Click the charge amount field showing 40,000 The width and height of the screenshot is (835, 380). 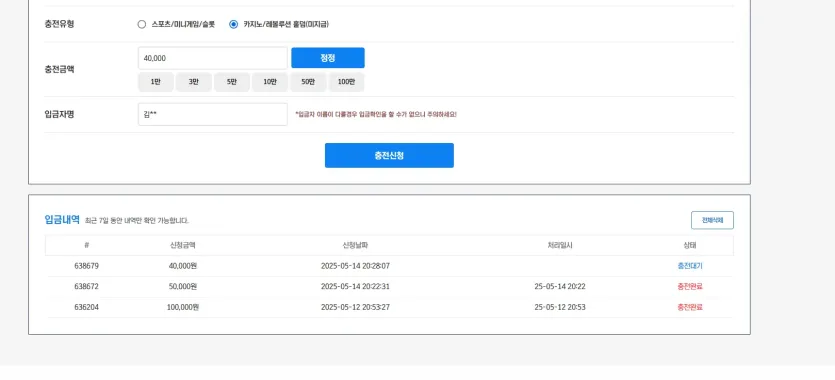[x=212, y=58]
